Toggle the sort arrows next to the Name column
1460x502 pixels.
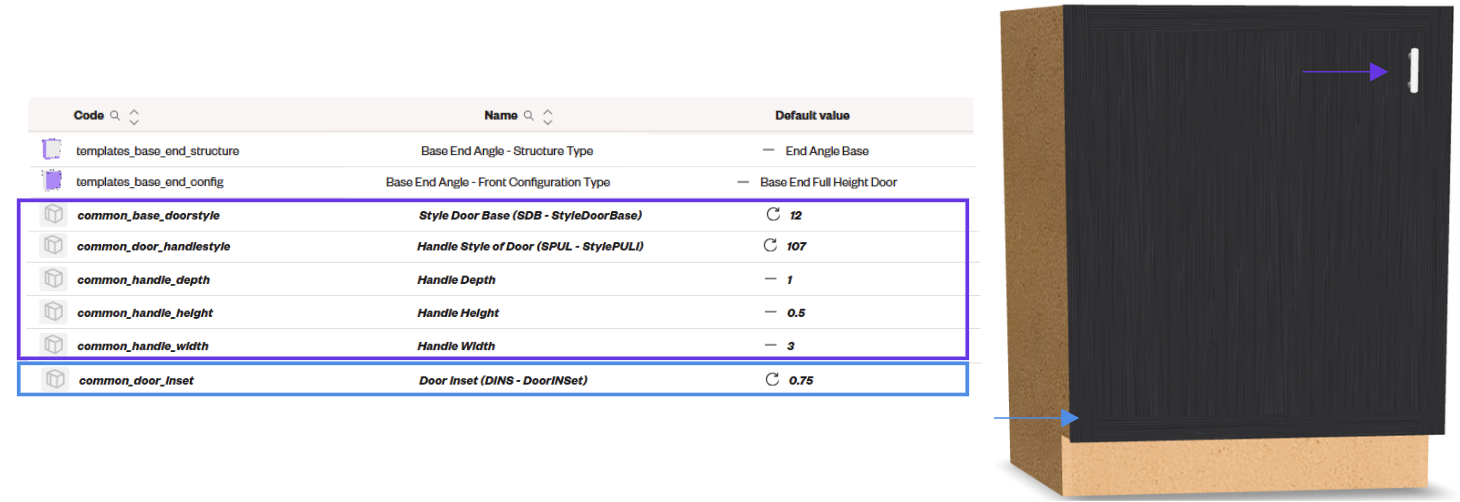[x=548, y=116]
